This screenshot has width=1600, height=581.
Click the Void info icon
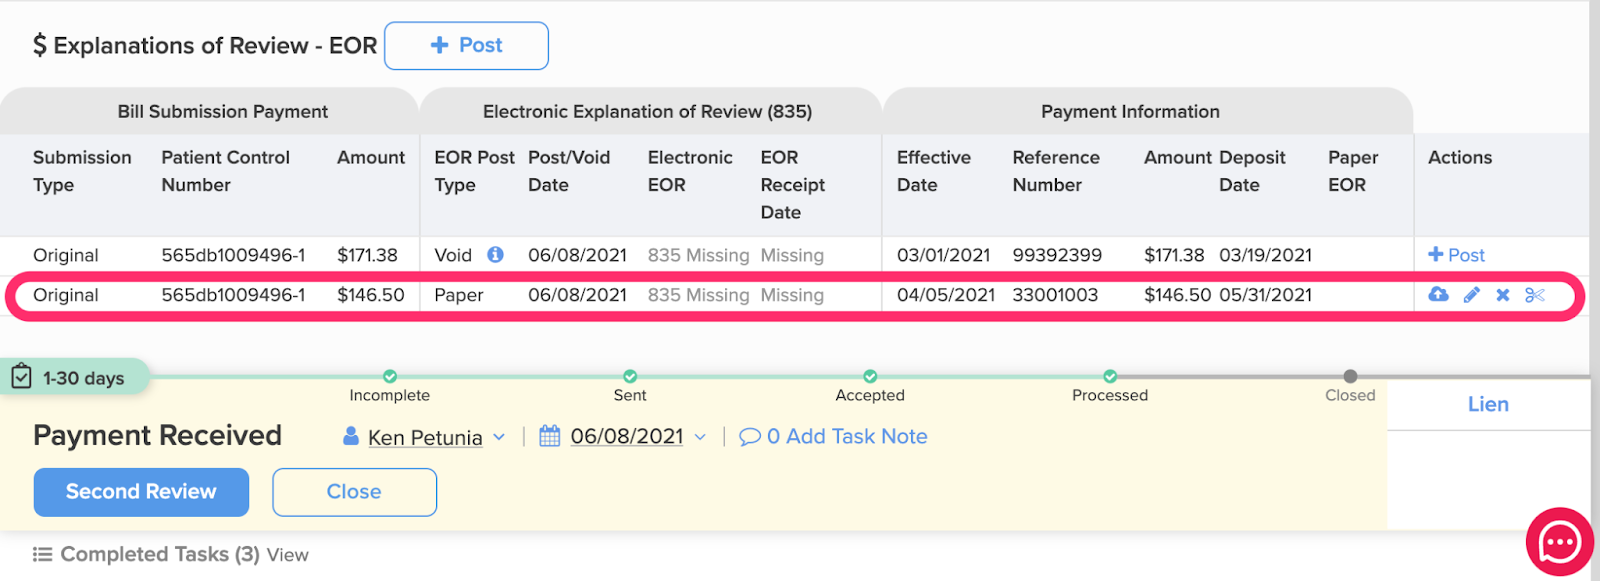tap(495, 255)
